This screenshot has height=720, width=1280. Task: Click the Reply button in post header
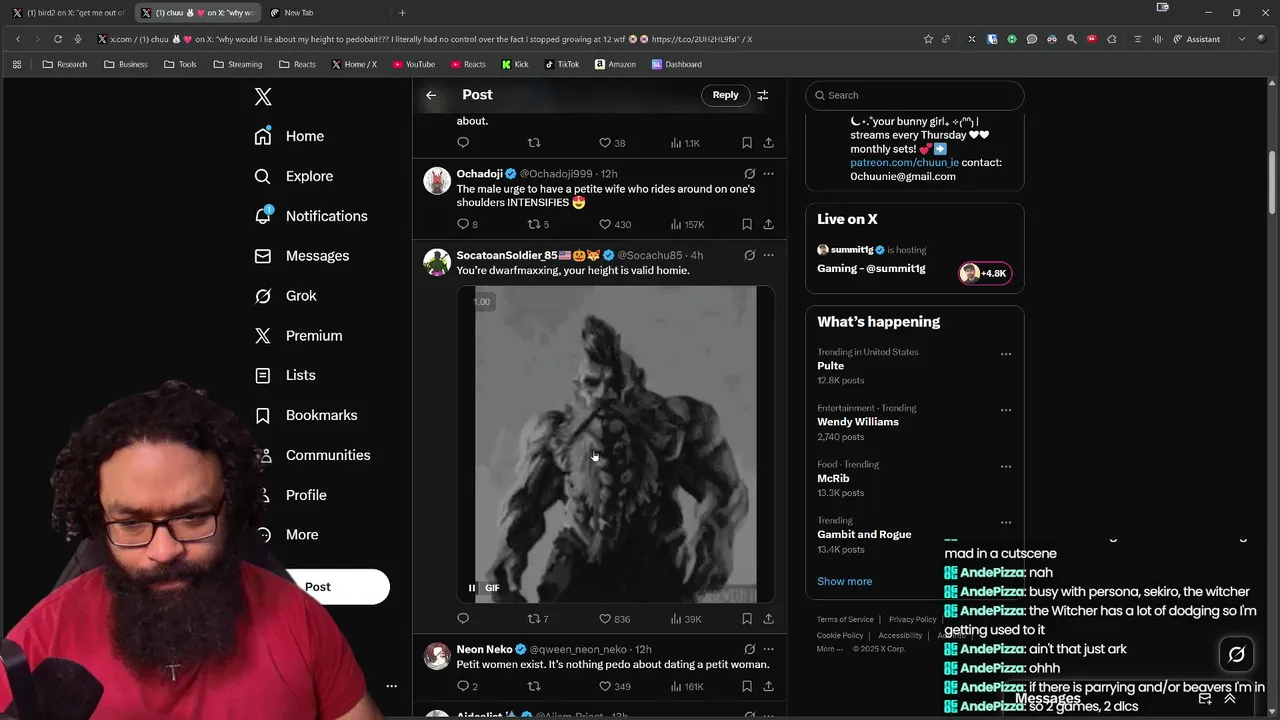click(725, 95)
